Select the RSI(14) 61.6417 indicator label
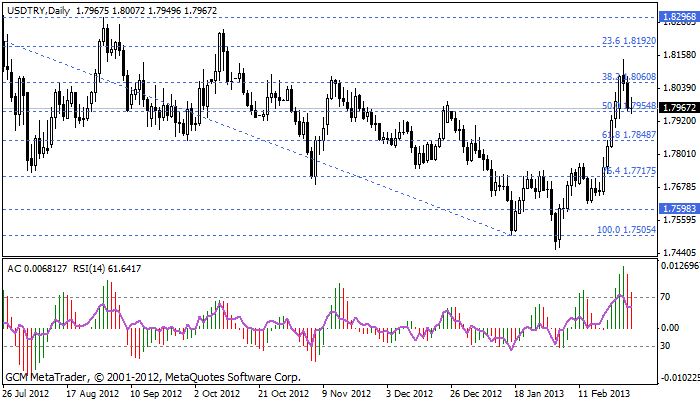The image size is (700, 402). (107, 269)
